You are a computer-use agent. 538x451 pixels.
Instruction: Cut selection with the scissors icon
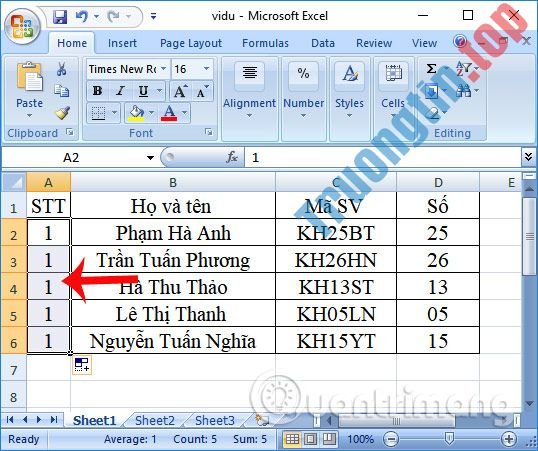tap(62, 69)
